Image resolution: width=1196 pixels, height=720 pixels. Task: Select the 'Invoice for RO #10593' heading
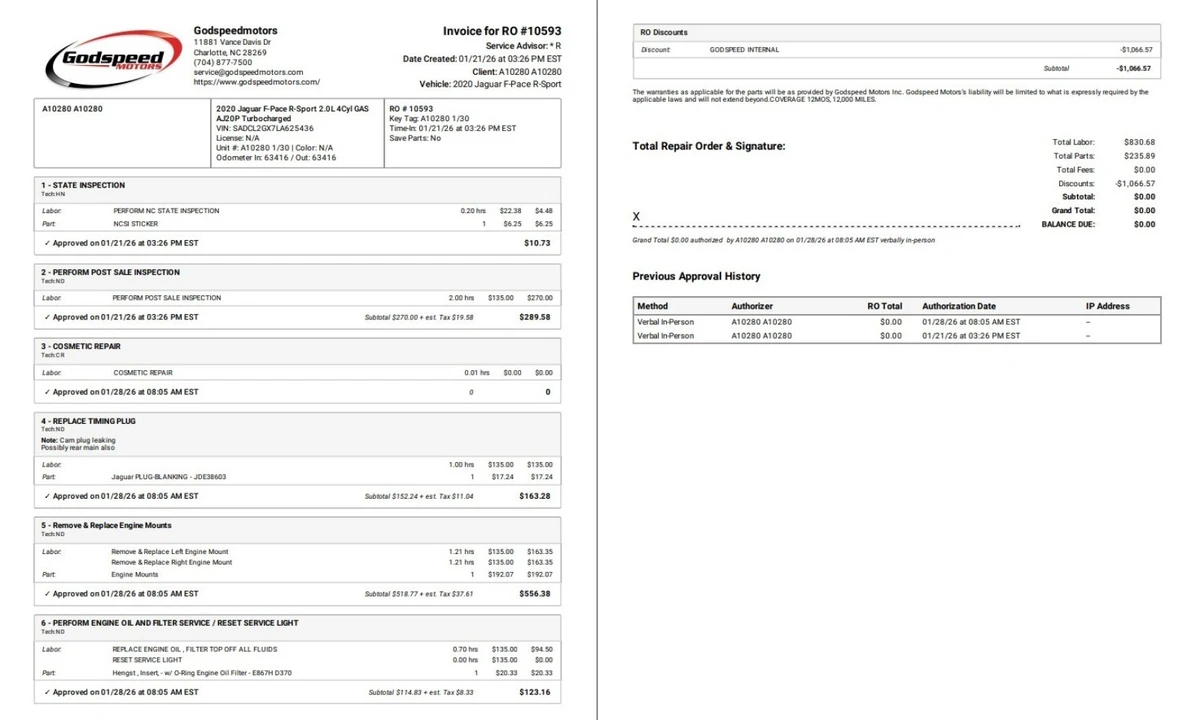(x=502, y=31)
